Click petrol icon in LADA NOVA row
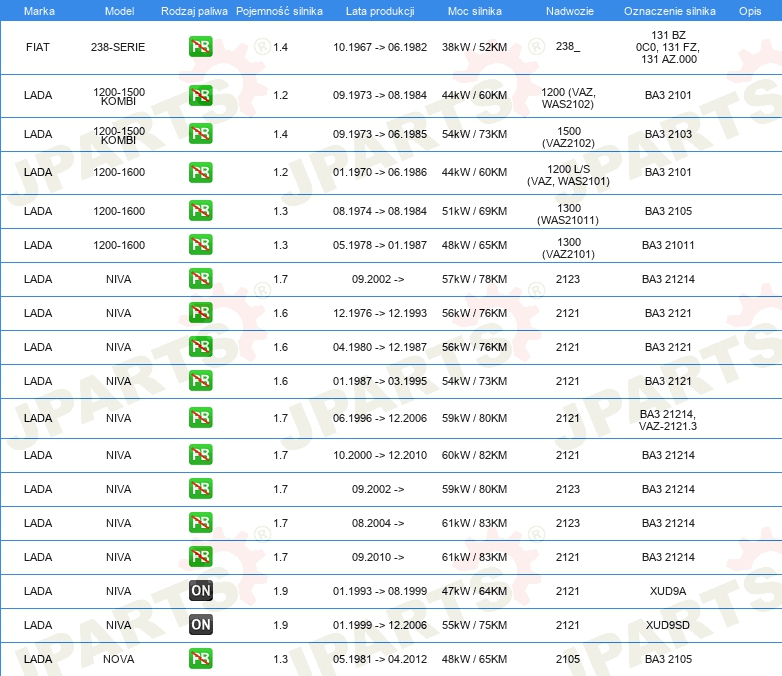Image resolution: width=782 pixels, height=676 pixels. [200, 659]
